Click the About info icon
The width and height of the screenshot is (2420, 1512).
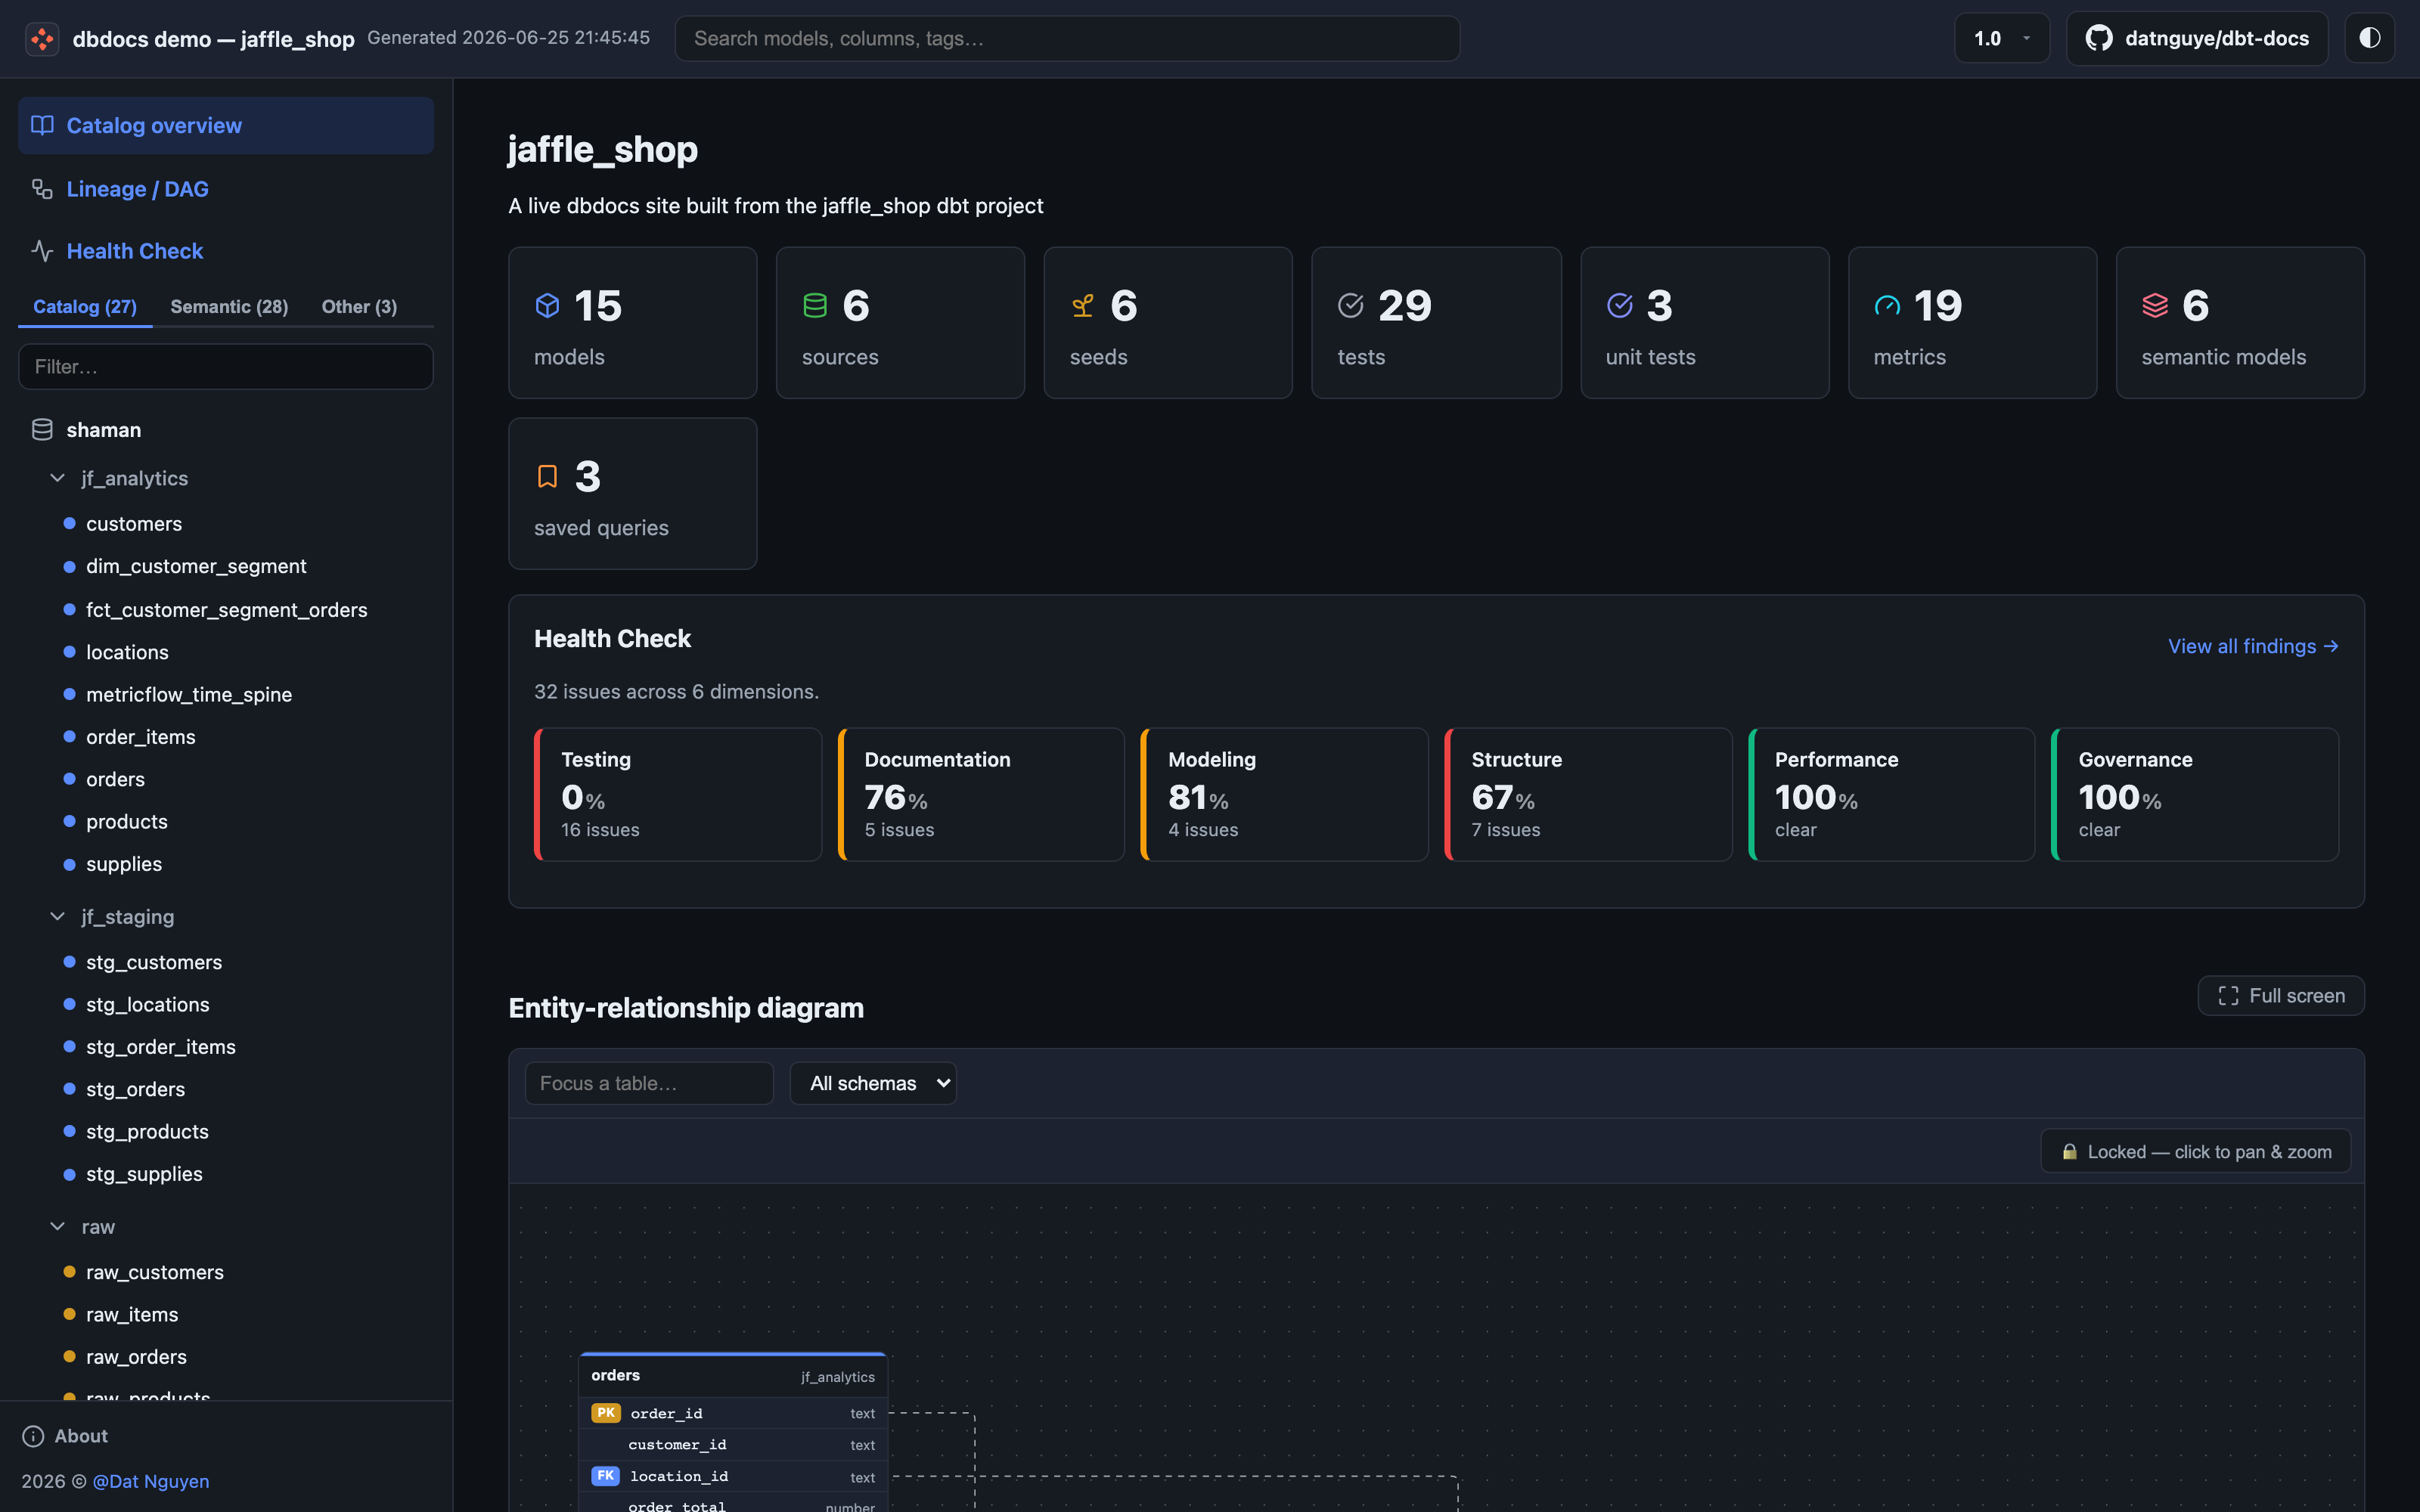(33, 1436)
